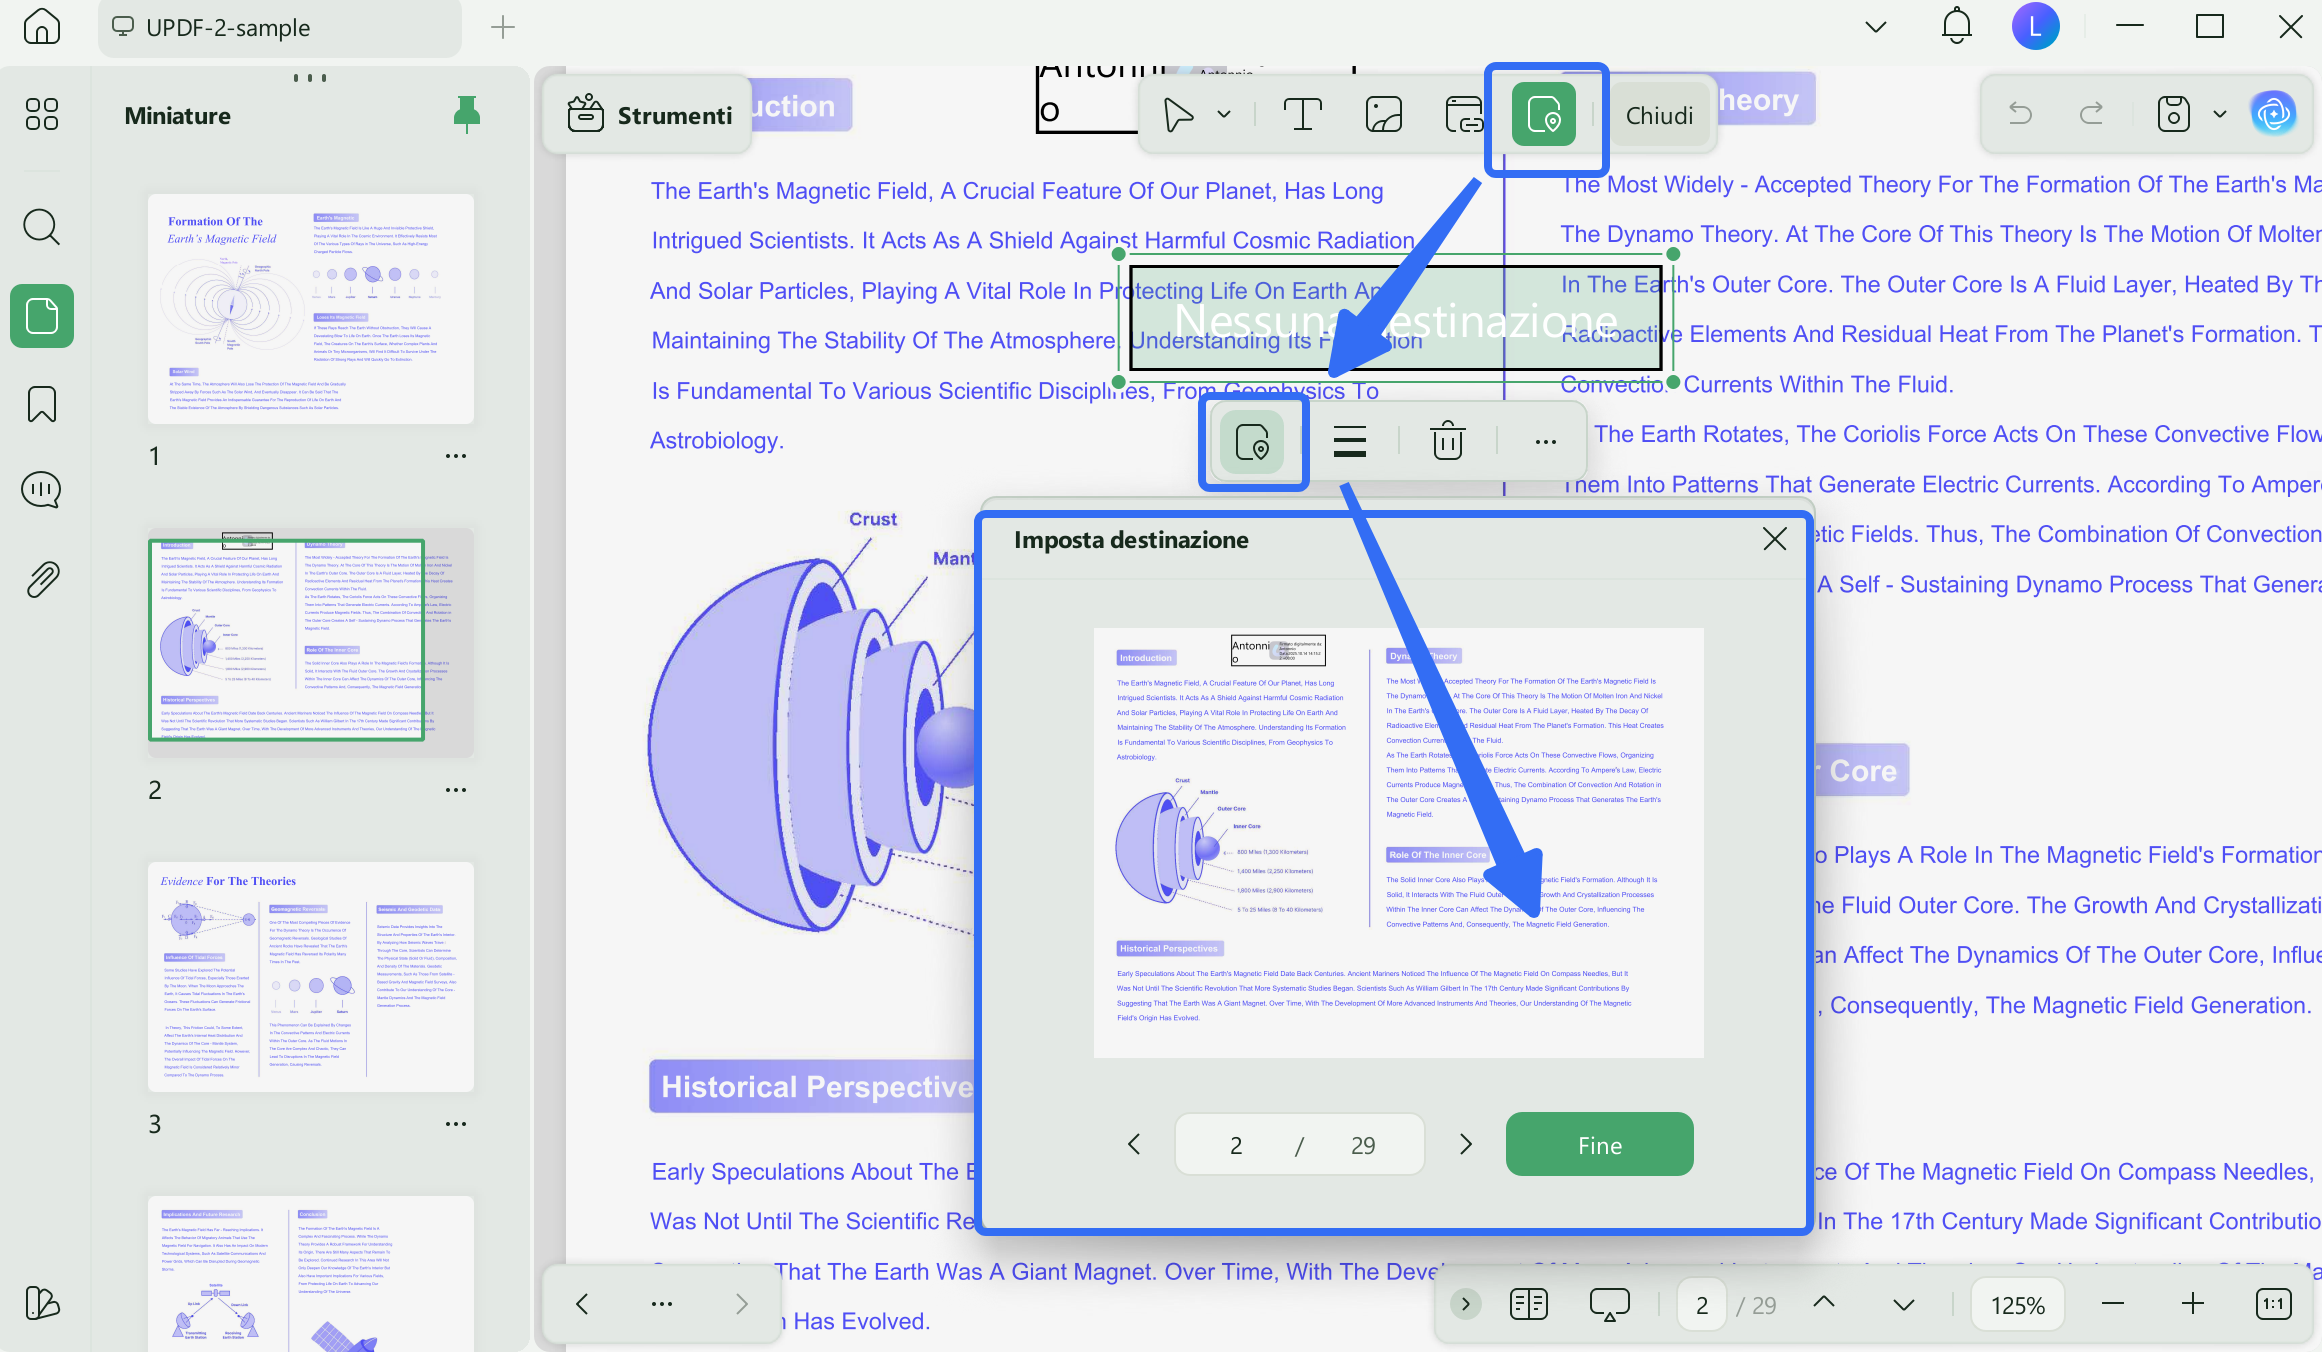Go to previous page in dialog
Viewport: 2322px width, 1352px height.
coord(1134,1144)
